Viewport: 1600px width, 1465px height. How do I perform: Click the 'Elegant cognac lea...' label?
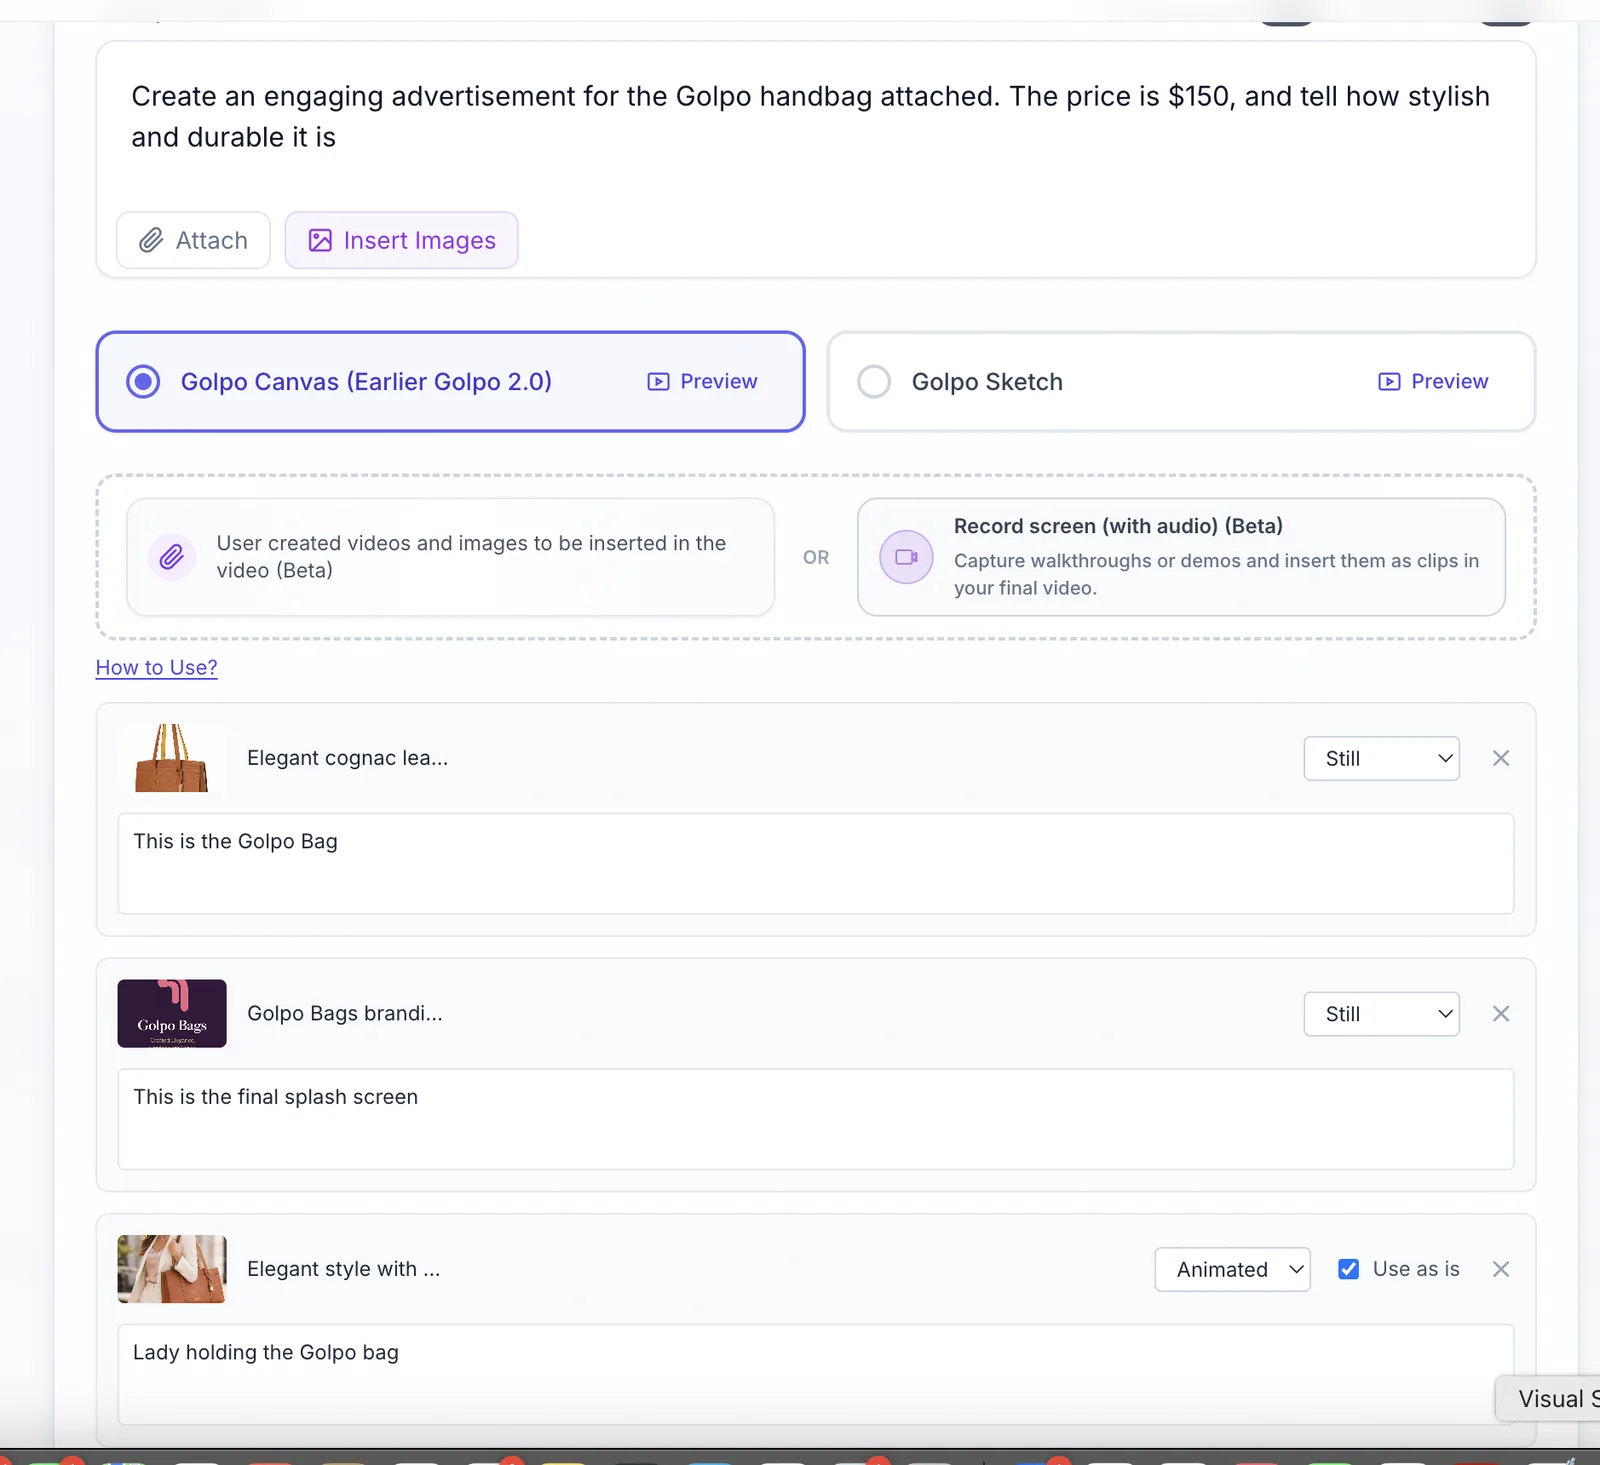tap(347, 758)
